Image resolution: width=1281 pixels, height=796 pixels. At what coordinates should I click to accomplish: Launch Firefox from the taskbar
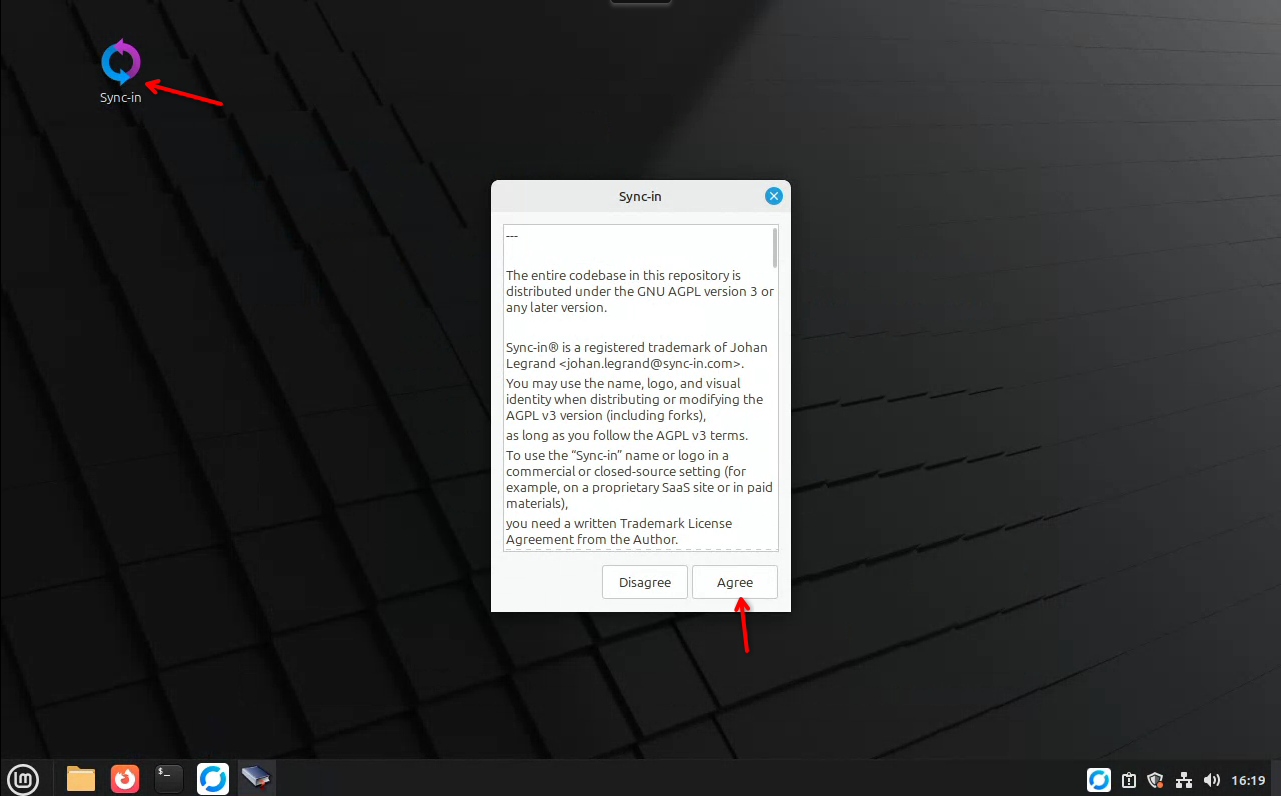[x=125, y=778]
